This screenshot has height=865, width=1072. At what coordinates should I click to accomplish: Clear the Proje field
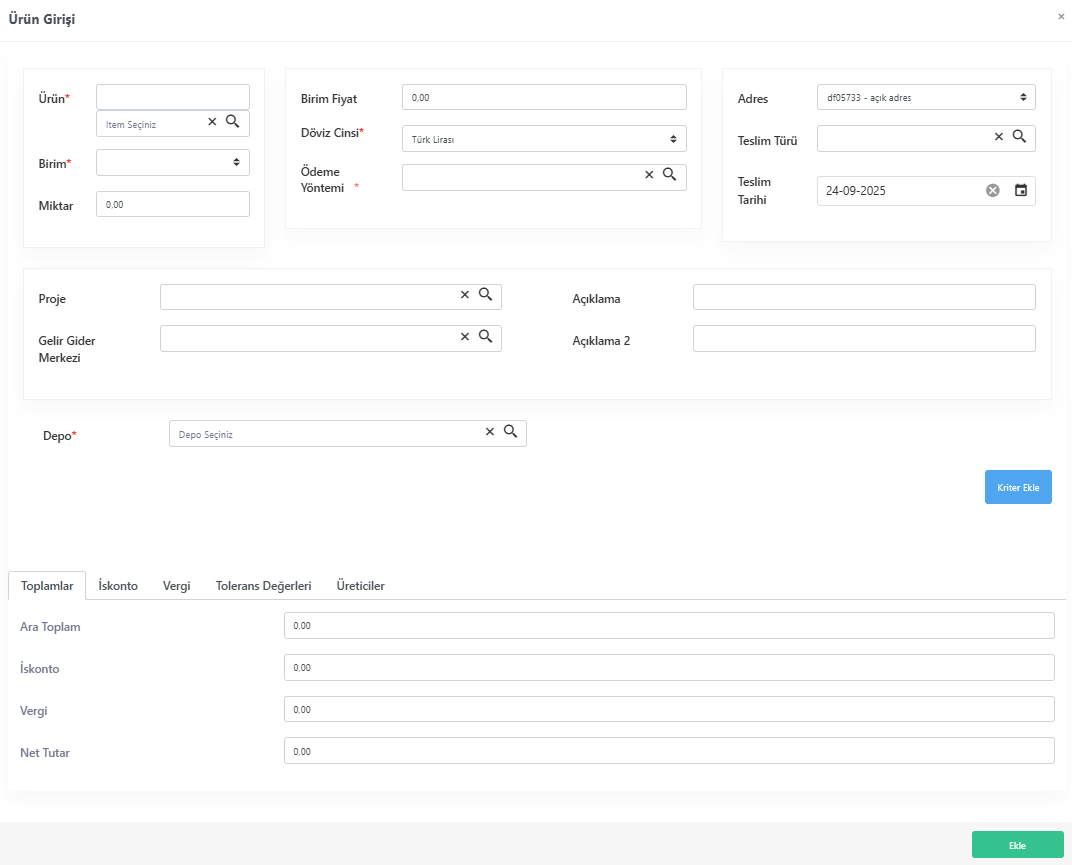pos(465,295)
